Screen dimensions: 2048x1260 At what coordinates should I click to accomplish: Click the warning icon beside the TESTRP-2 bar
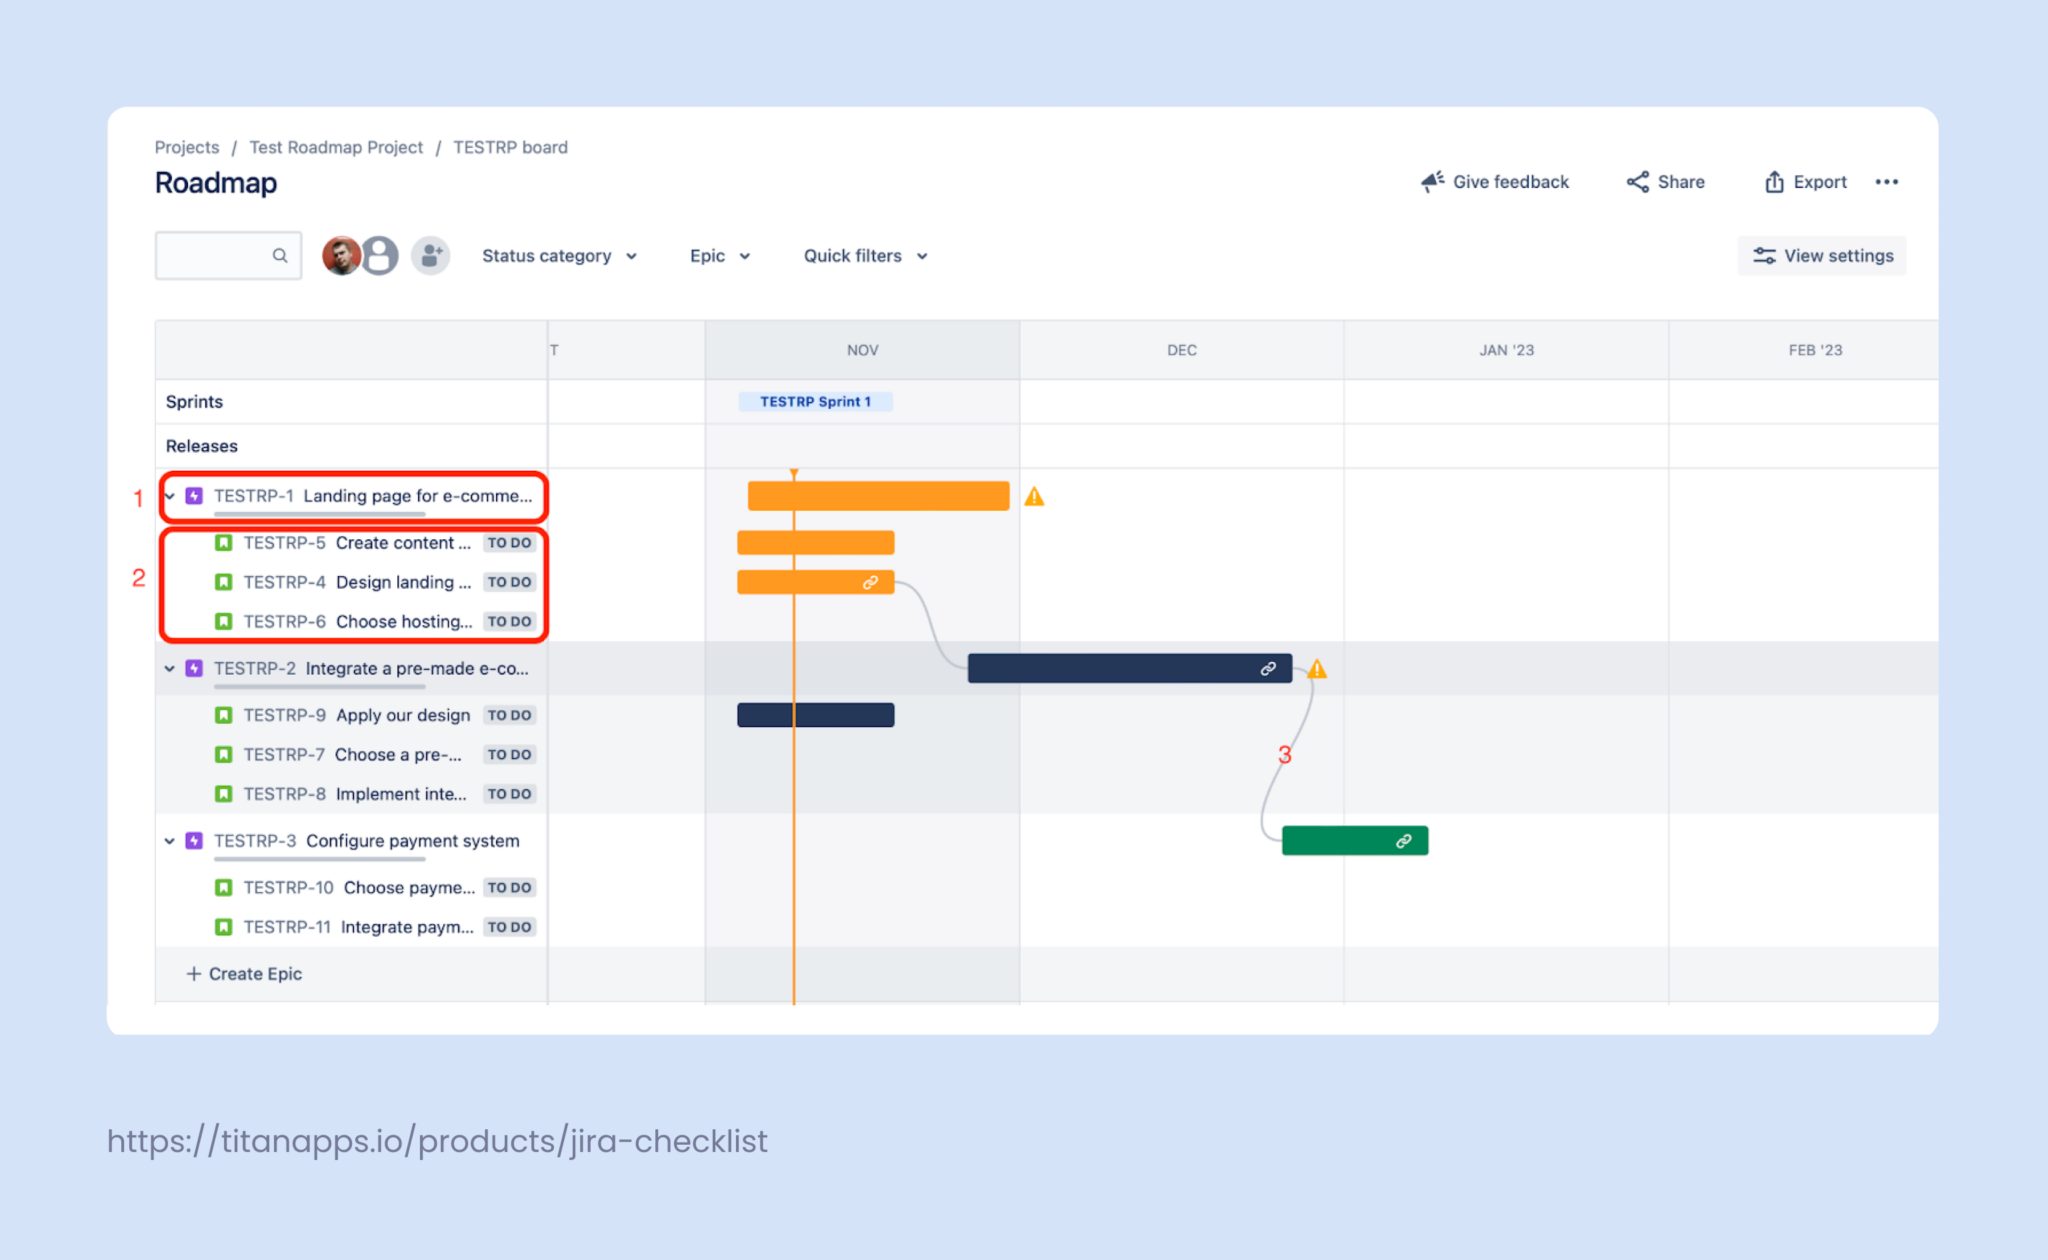[1318, 668]
